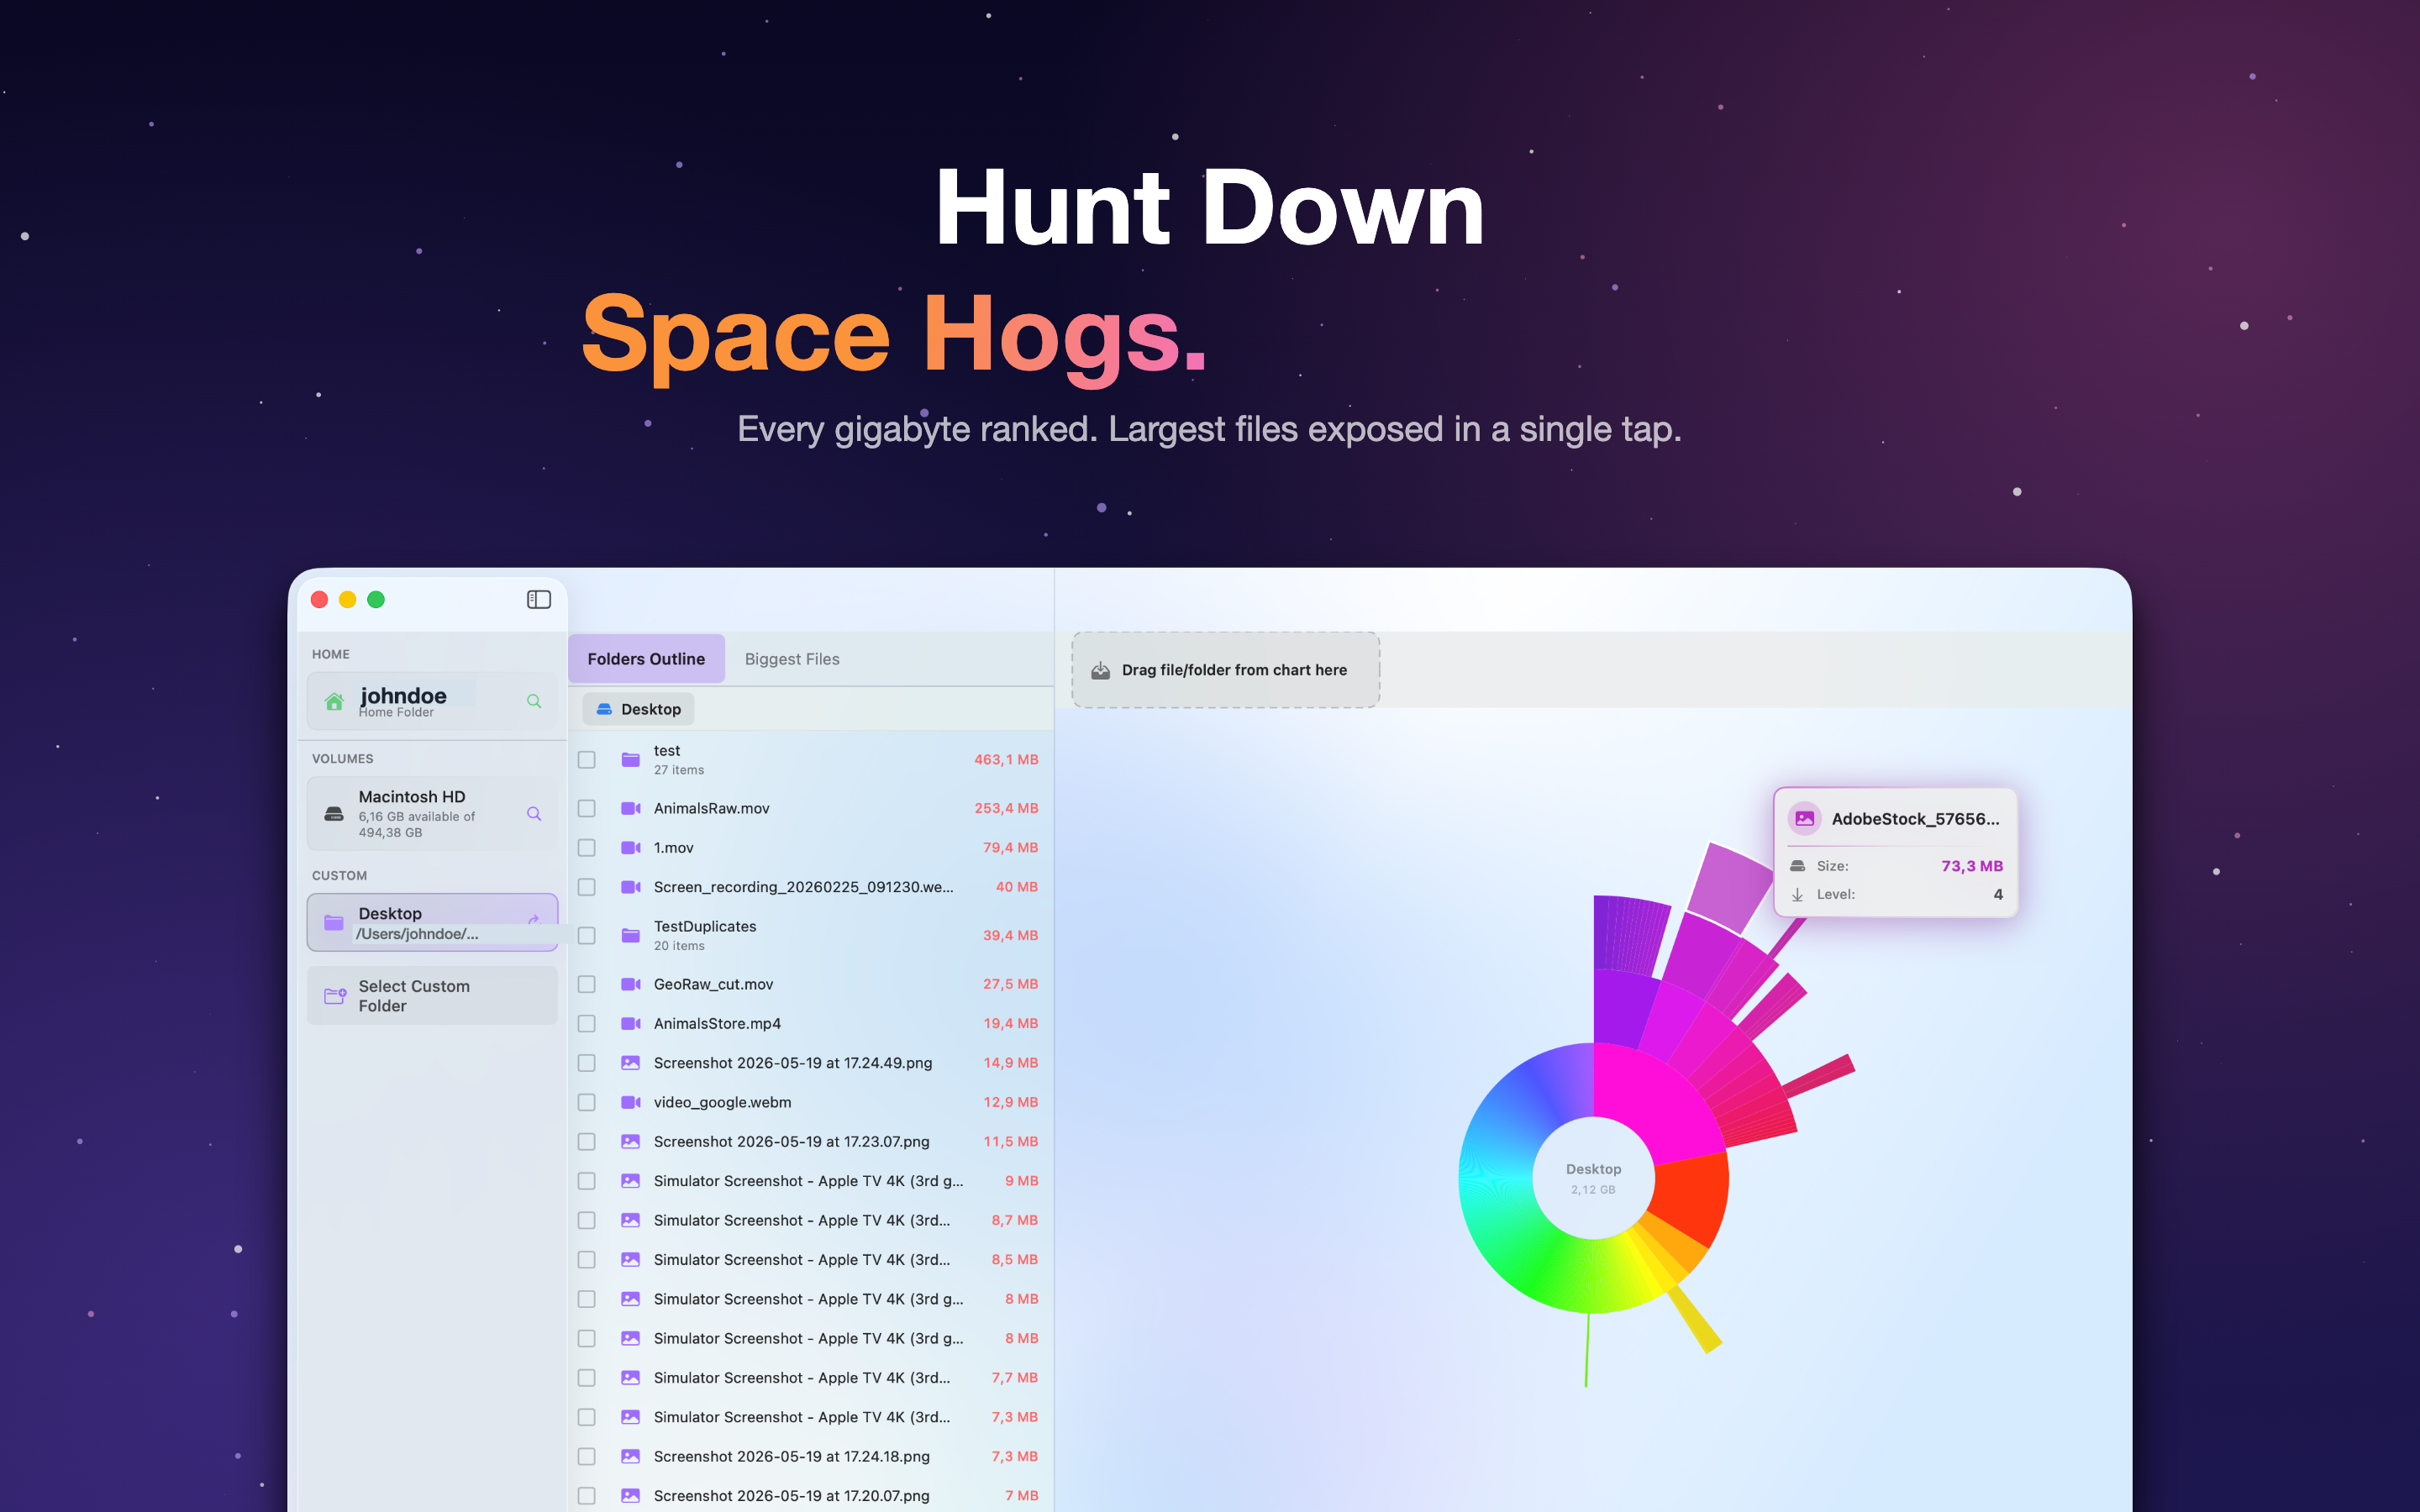
Task: Click the AdobeStock_57656 tooltip title
Action: (x=1915, y=818)
